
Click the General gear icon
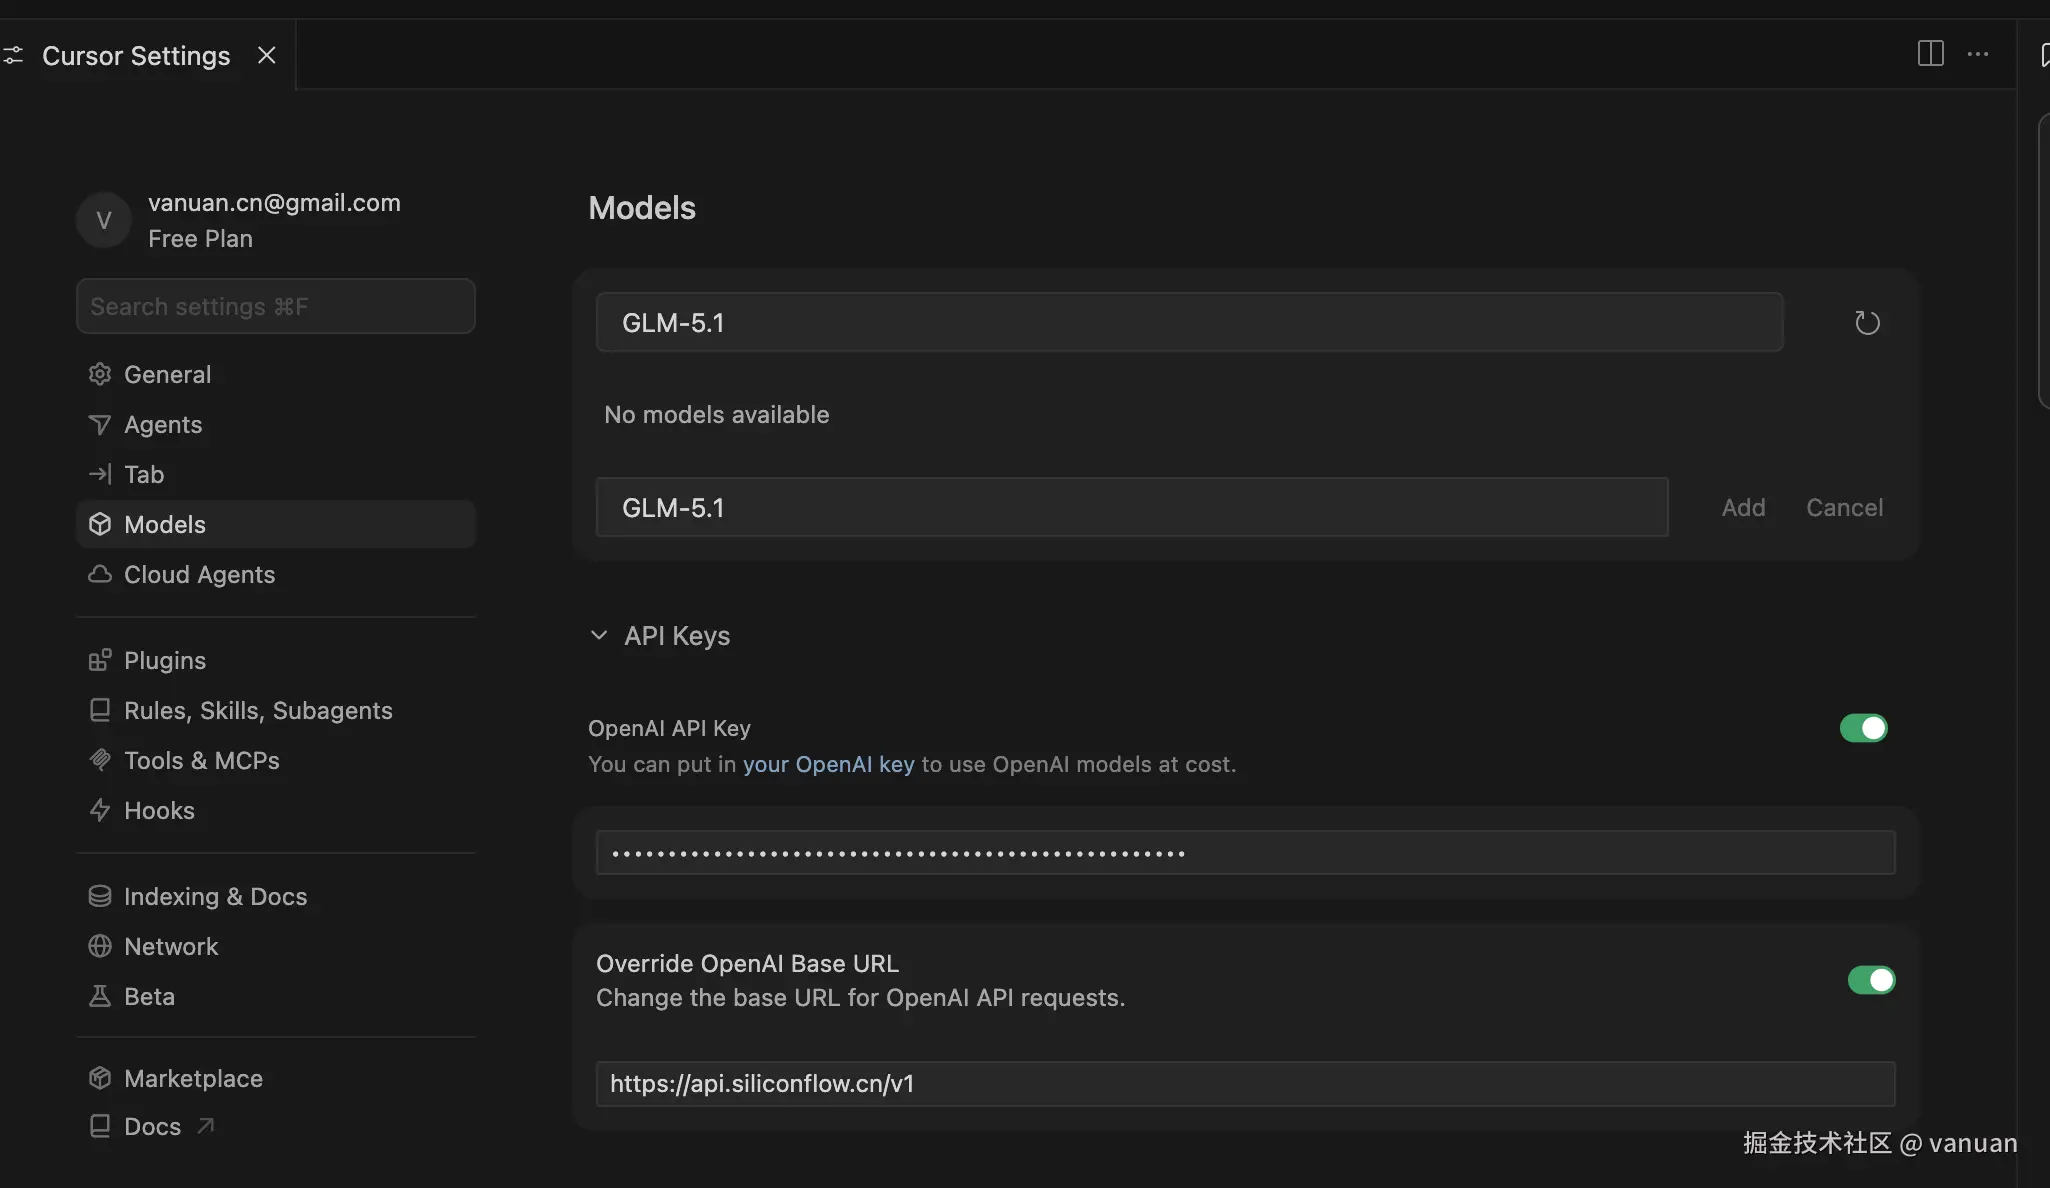[x=100, y=374]
